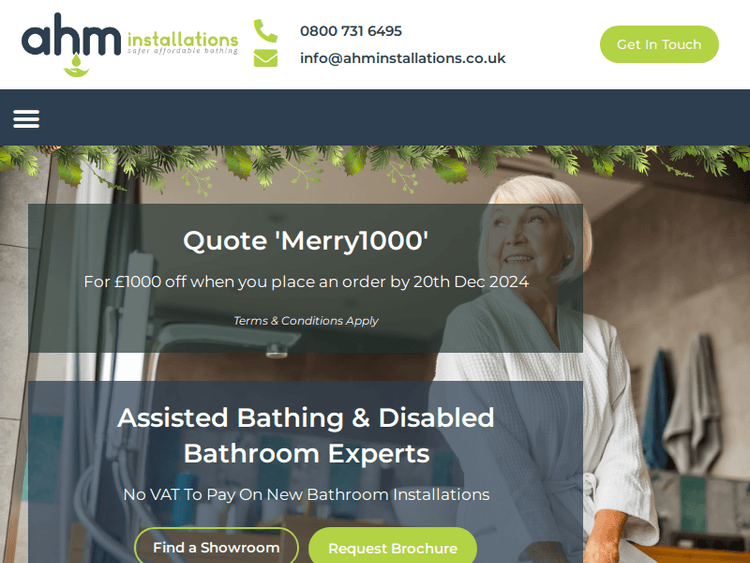Click the green envelope email icon
750x563 pixels.
tap(265, 58)
